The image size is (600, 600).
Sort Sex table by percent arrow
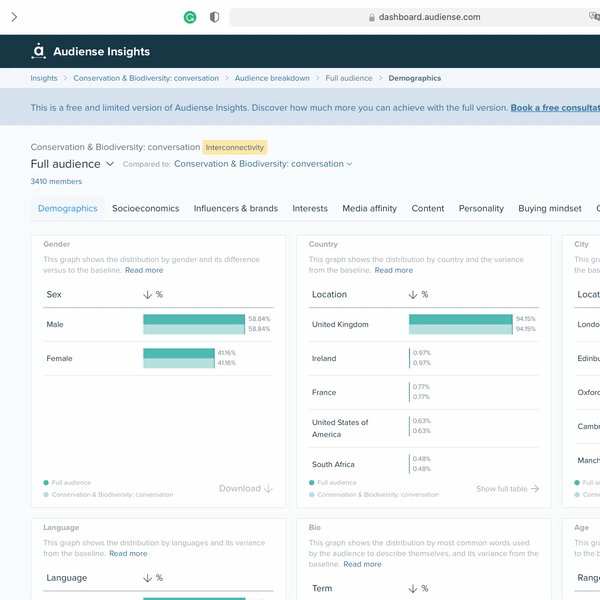(147, 295)
